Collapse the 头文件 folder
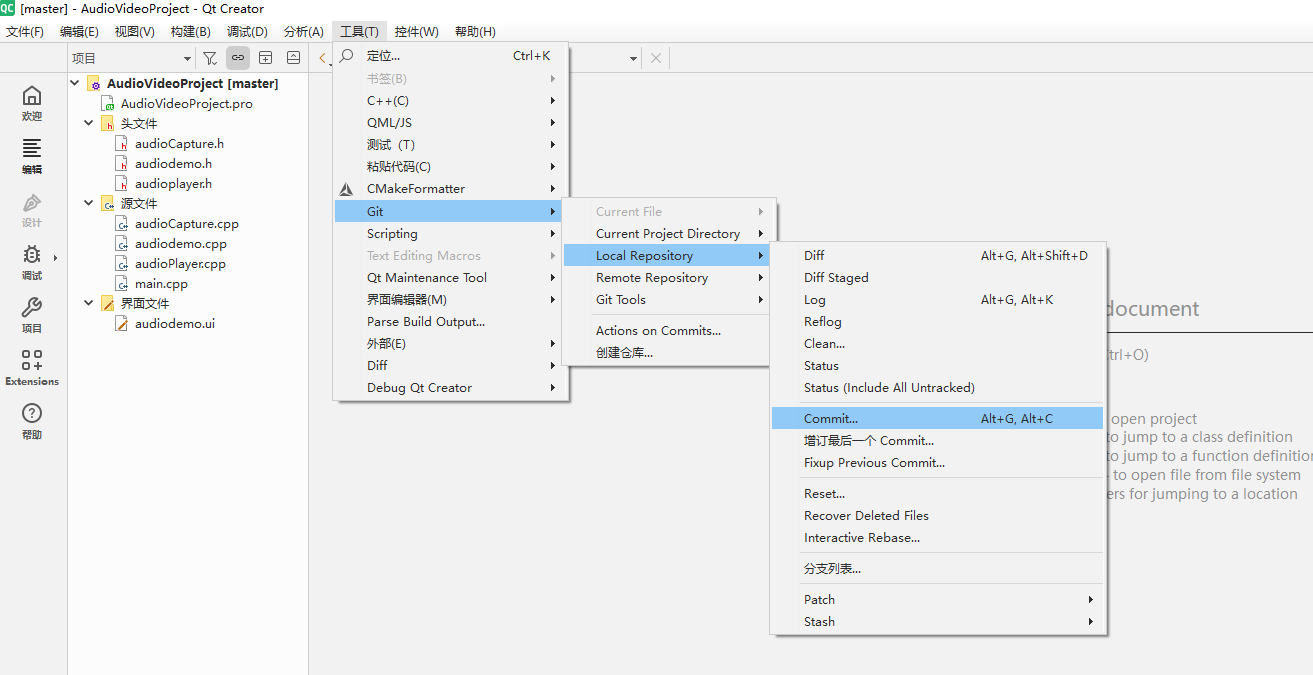 tap(88, 123)
